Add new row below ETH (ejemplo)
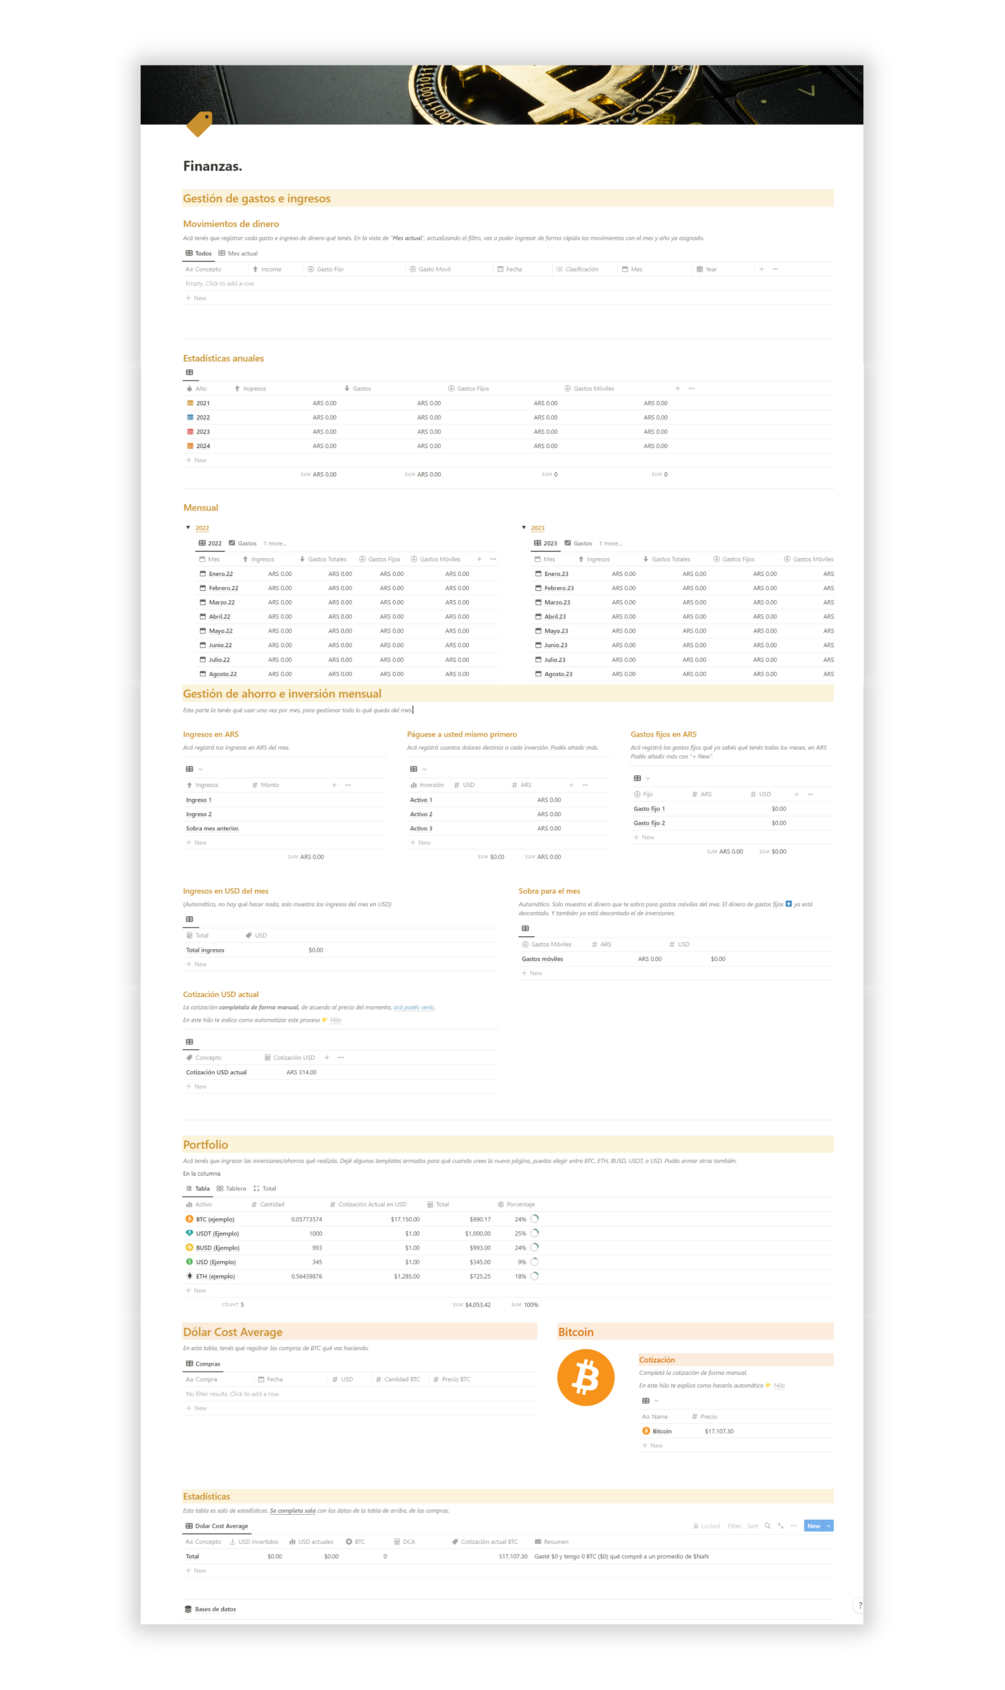 [x=196, y=1290]
